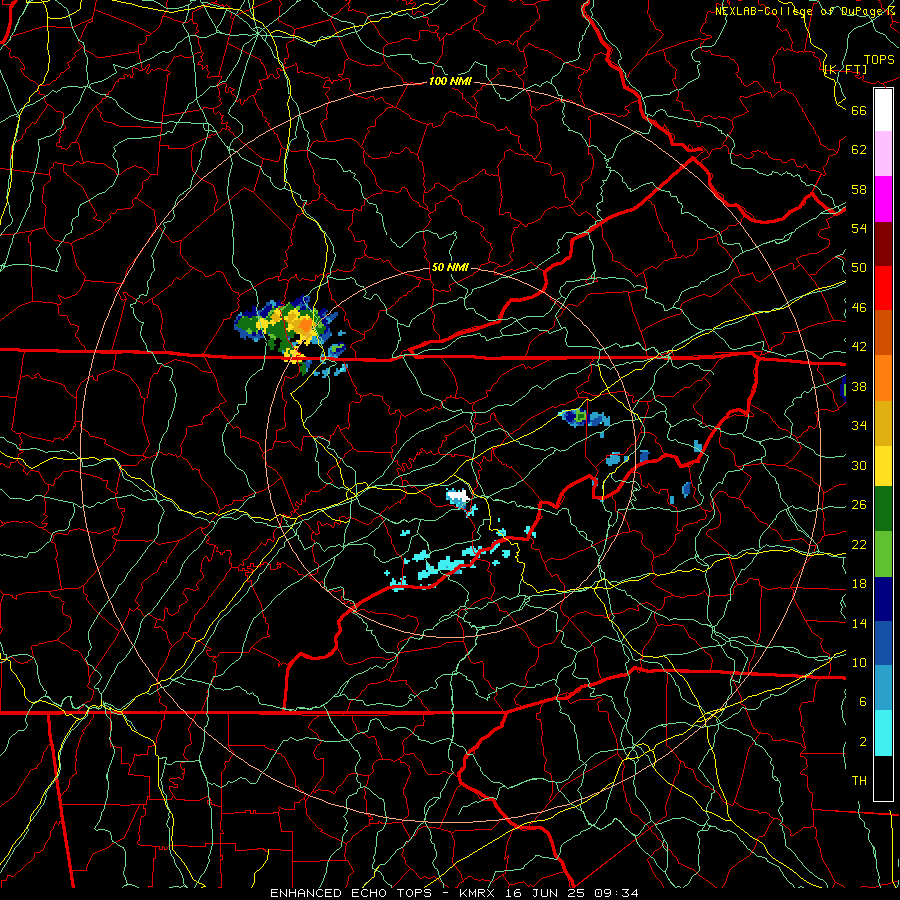This screenshot has height=900, width=900.
Task: Click the gold swatch in the legend
Action: point(883,423)
